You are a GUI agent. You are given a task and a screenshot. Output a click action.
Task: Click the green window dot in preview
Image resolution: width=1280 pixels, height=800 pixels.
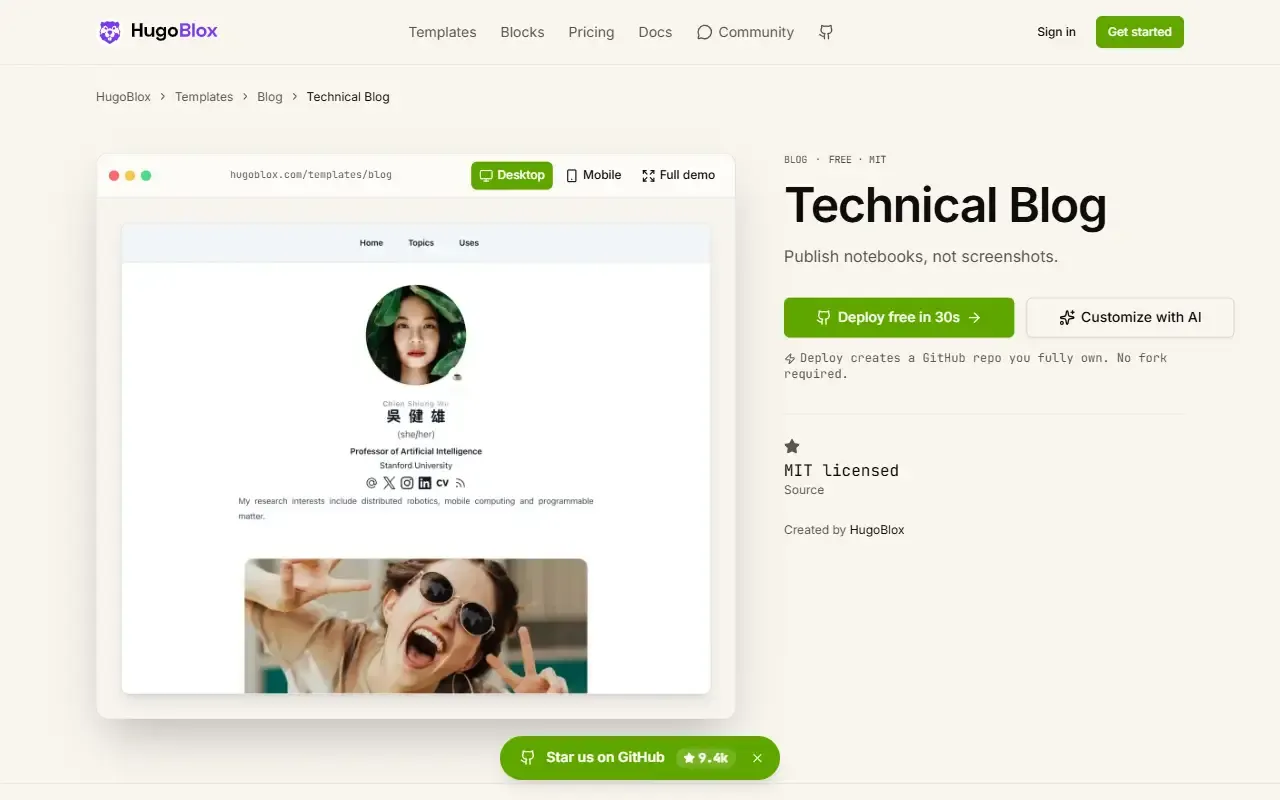(x=146, y=176)
